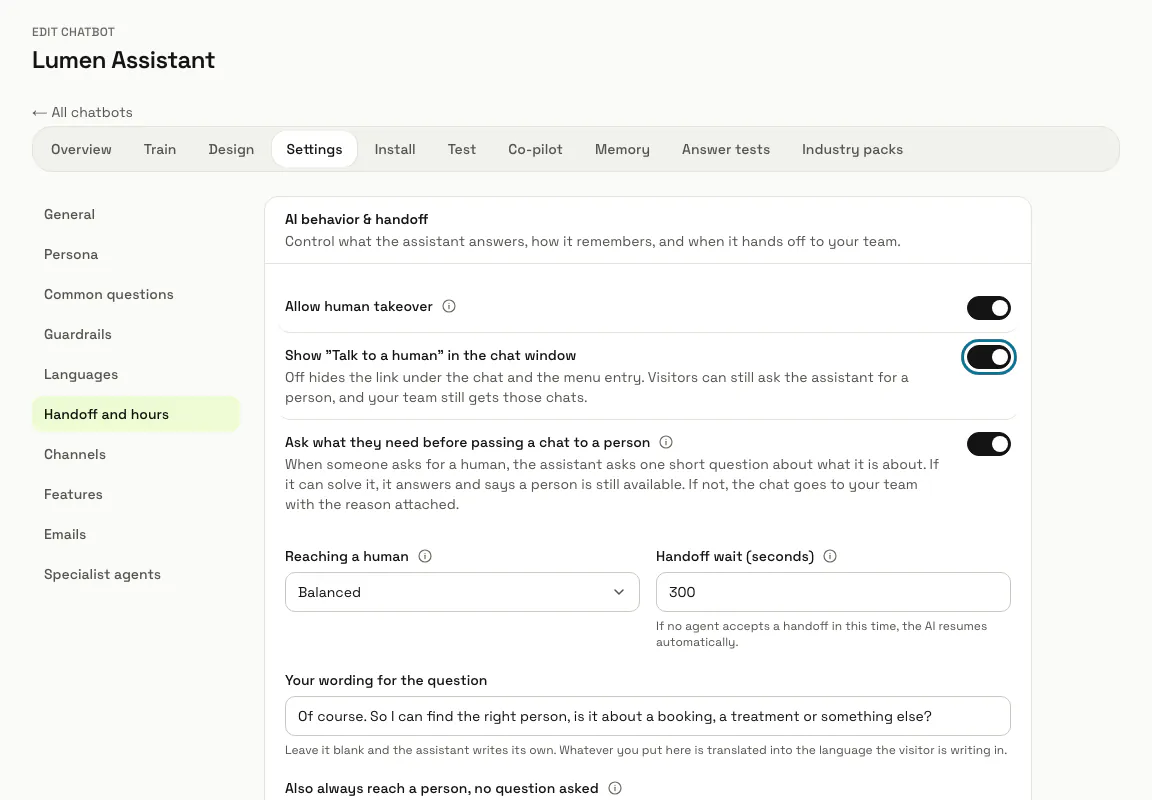
Task: Go to Features in the sidebar
Action: pyautogui.click(x=136, y=494)
